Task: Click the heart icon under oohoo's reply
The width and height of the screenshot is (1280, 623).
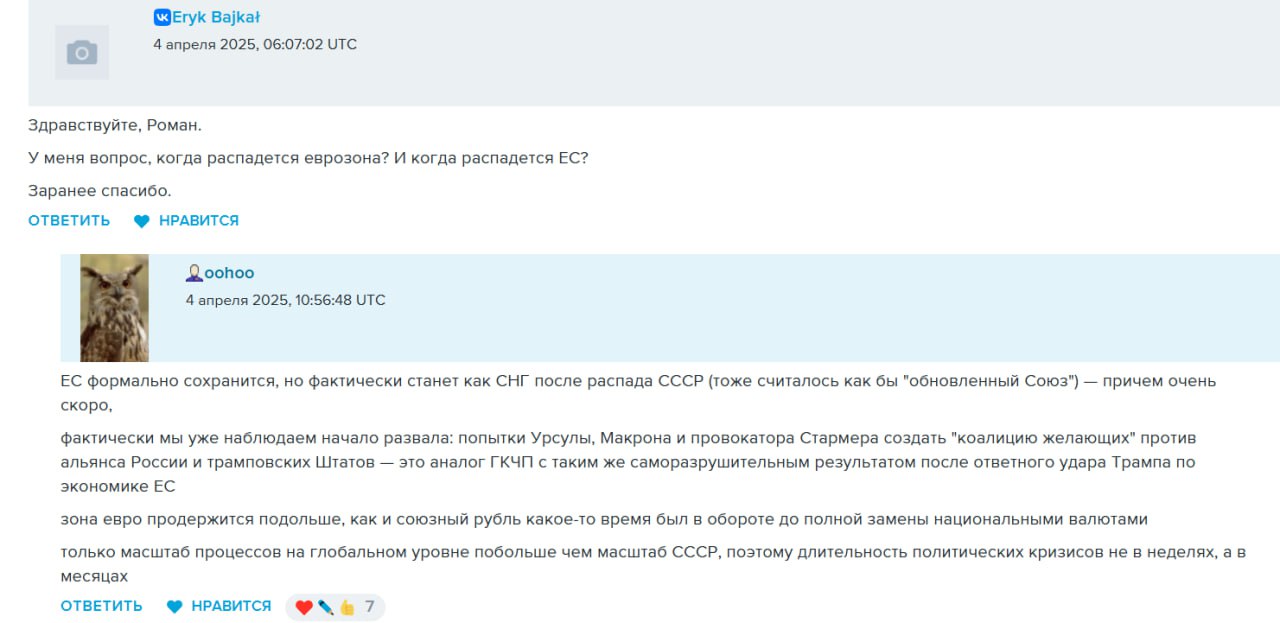Action: tap(175, 607)
